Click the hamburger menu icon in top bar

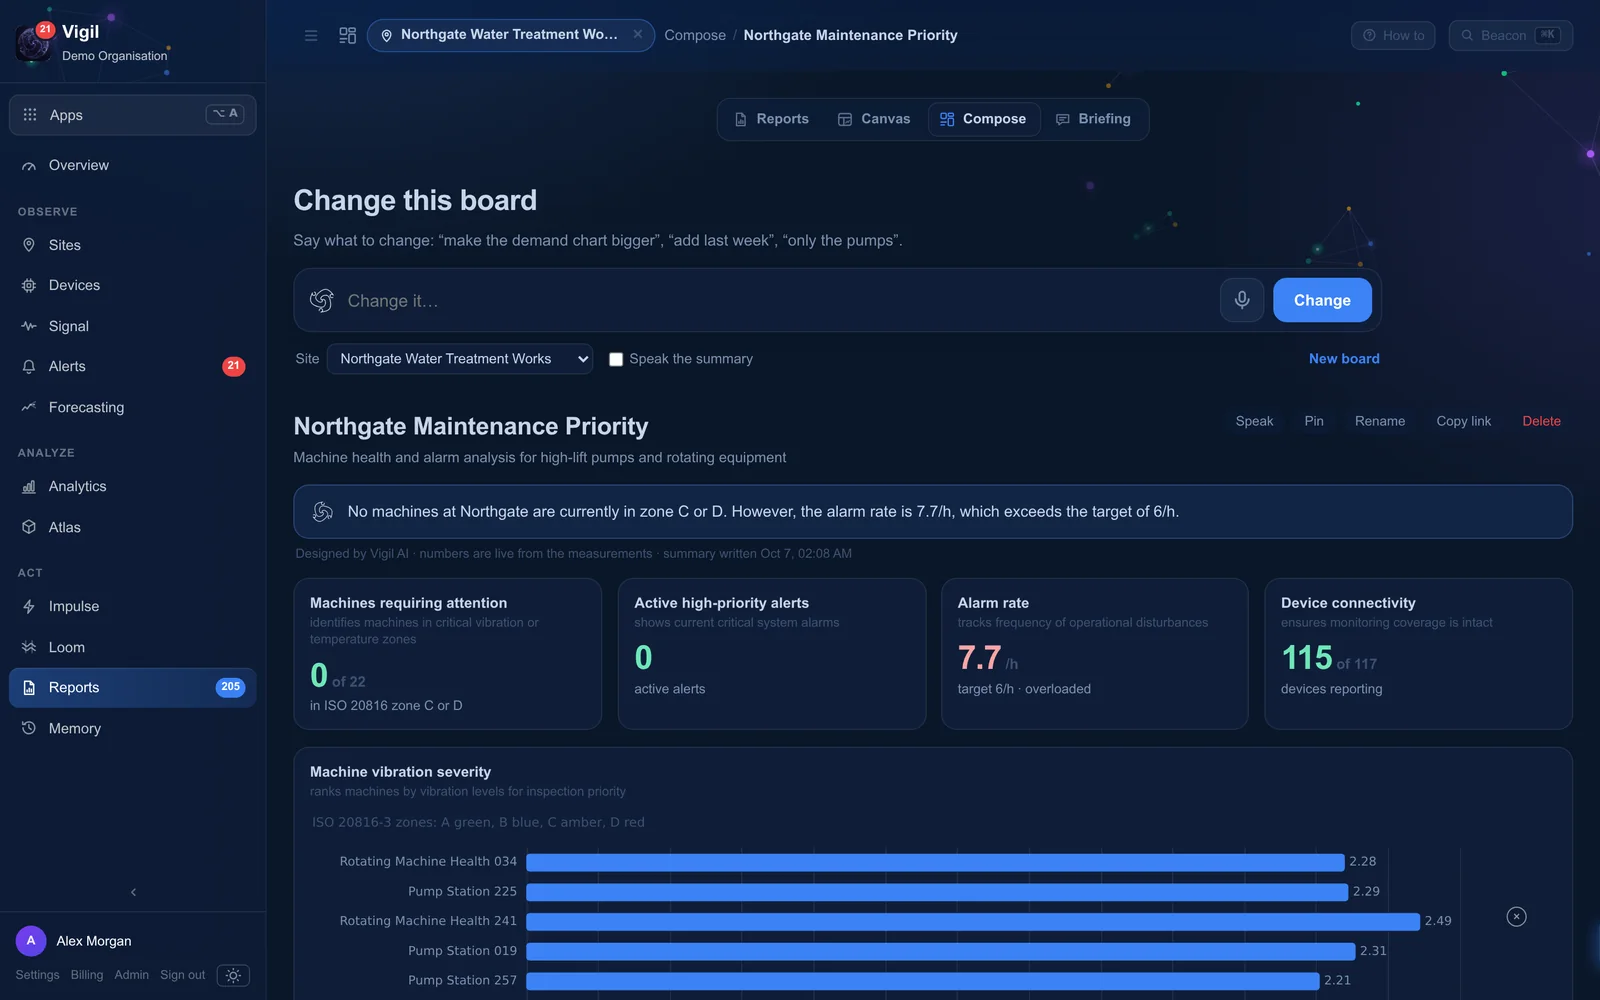[311, 35]
